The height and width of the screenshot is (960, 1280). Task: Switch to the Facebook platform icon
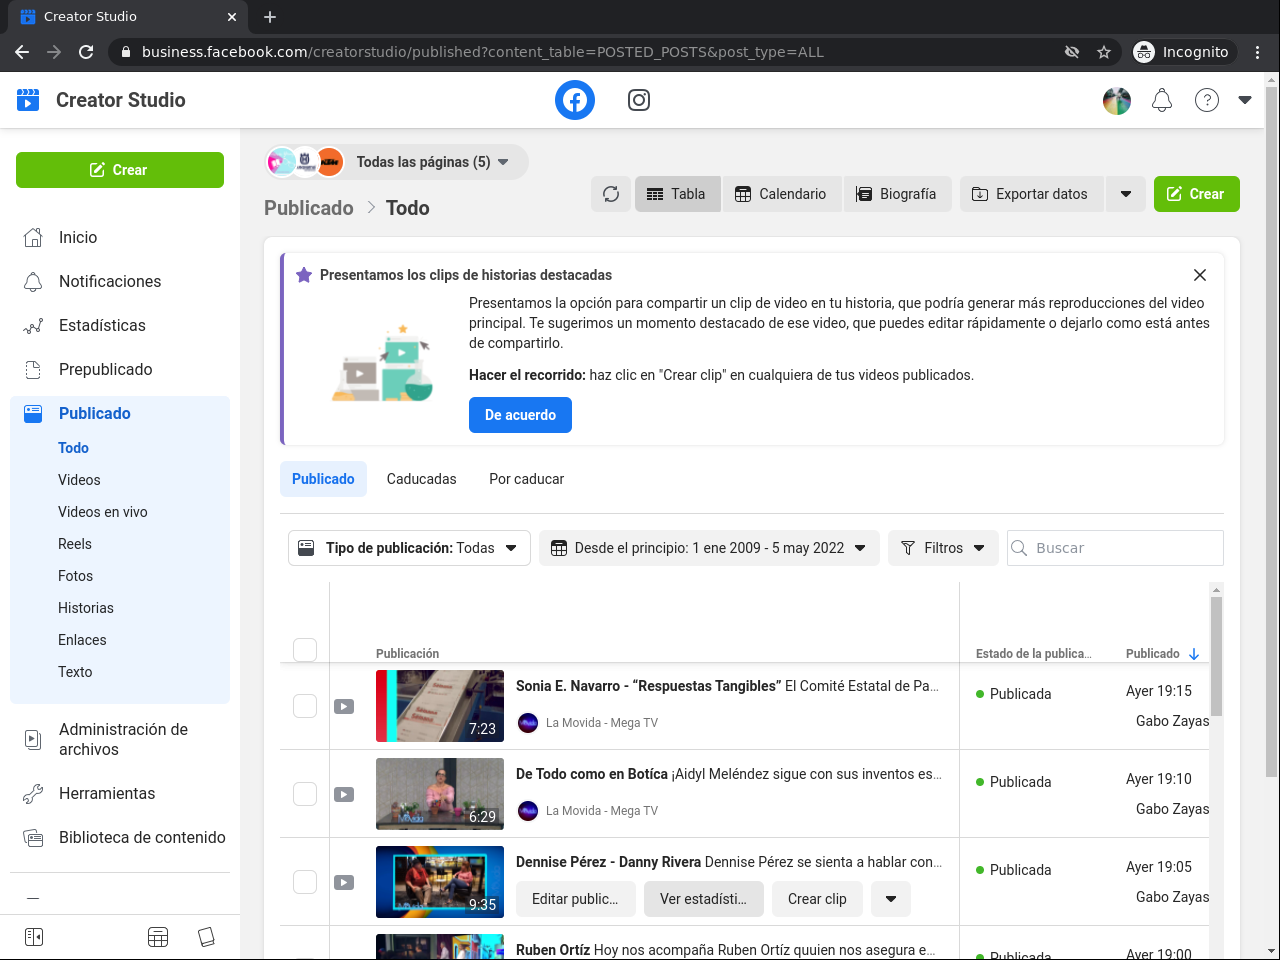575,100
